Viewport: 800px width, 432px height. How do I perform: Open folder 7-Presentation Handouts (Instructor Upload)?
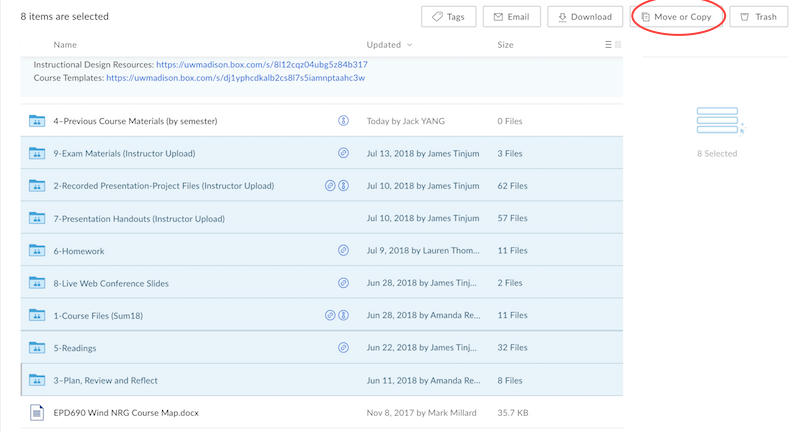(x=139, y=218)
